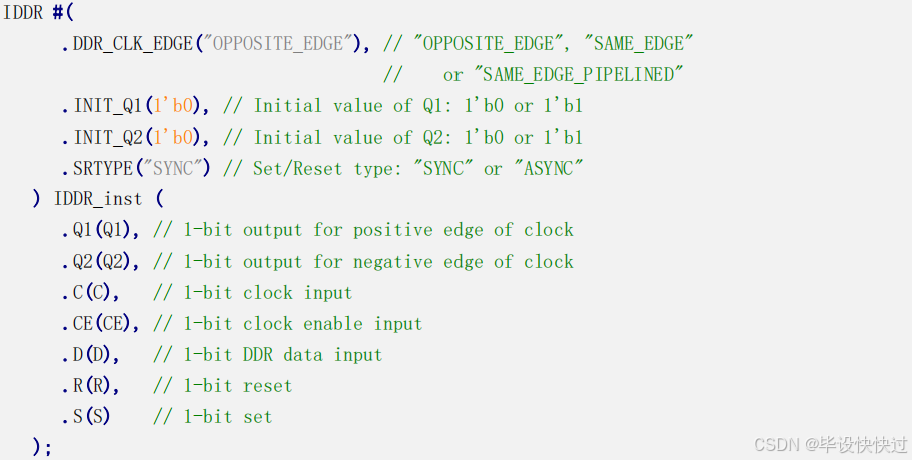The height and width of the screenshot is (460, 912).
Task: Select the INIT_Q1 parameter
Action: tap(107, 106)
